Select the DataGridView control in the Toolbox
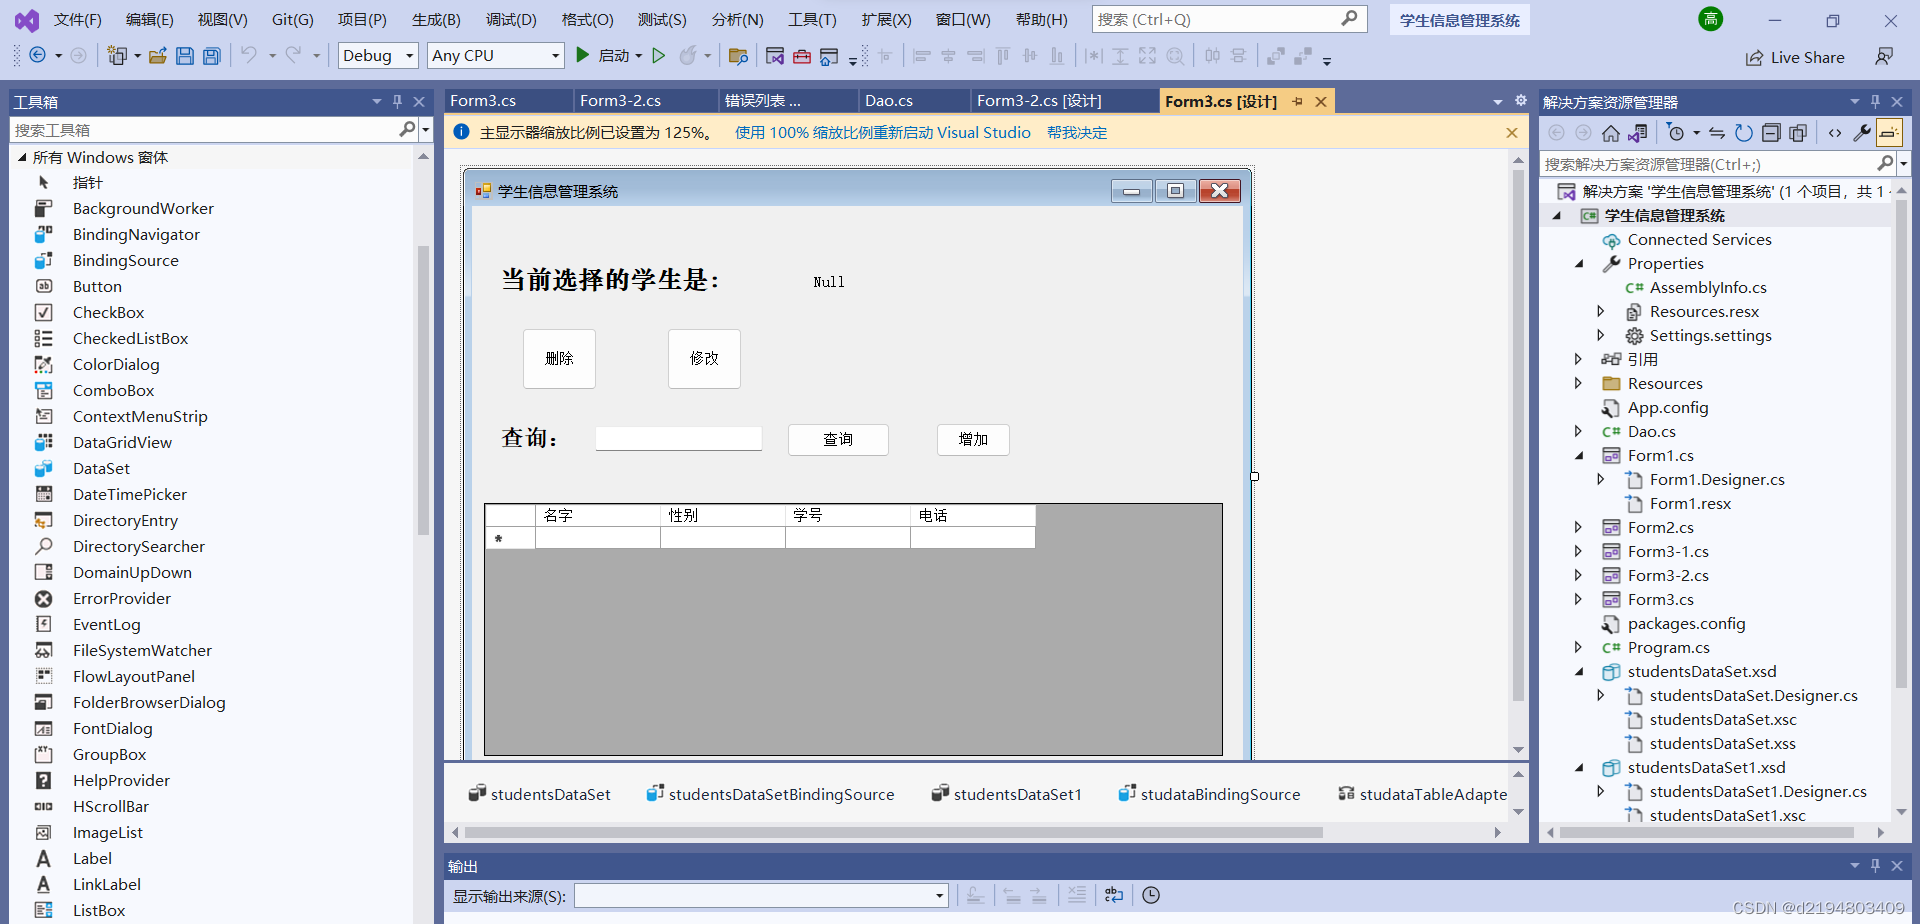 pyautogui.click(x=122, y=442)
